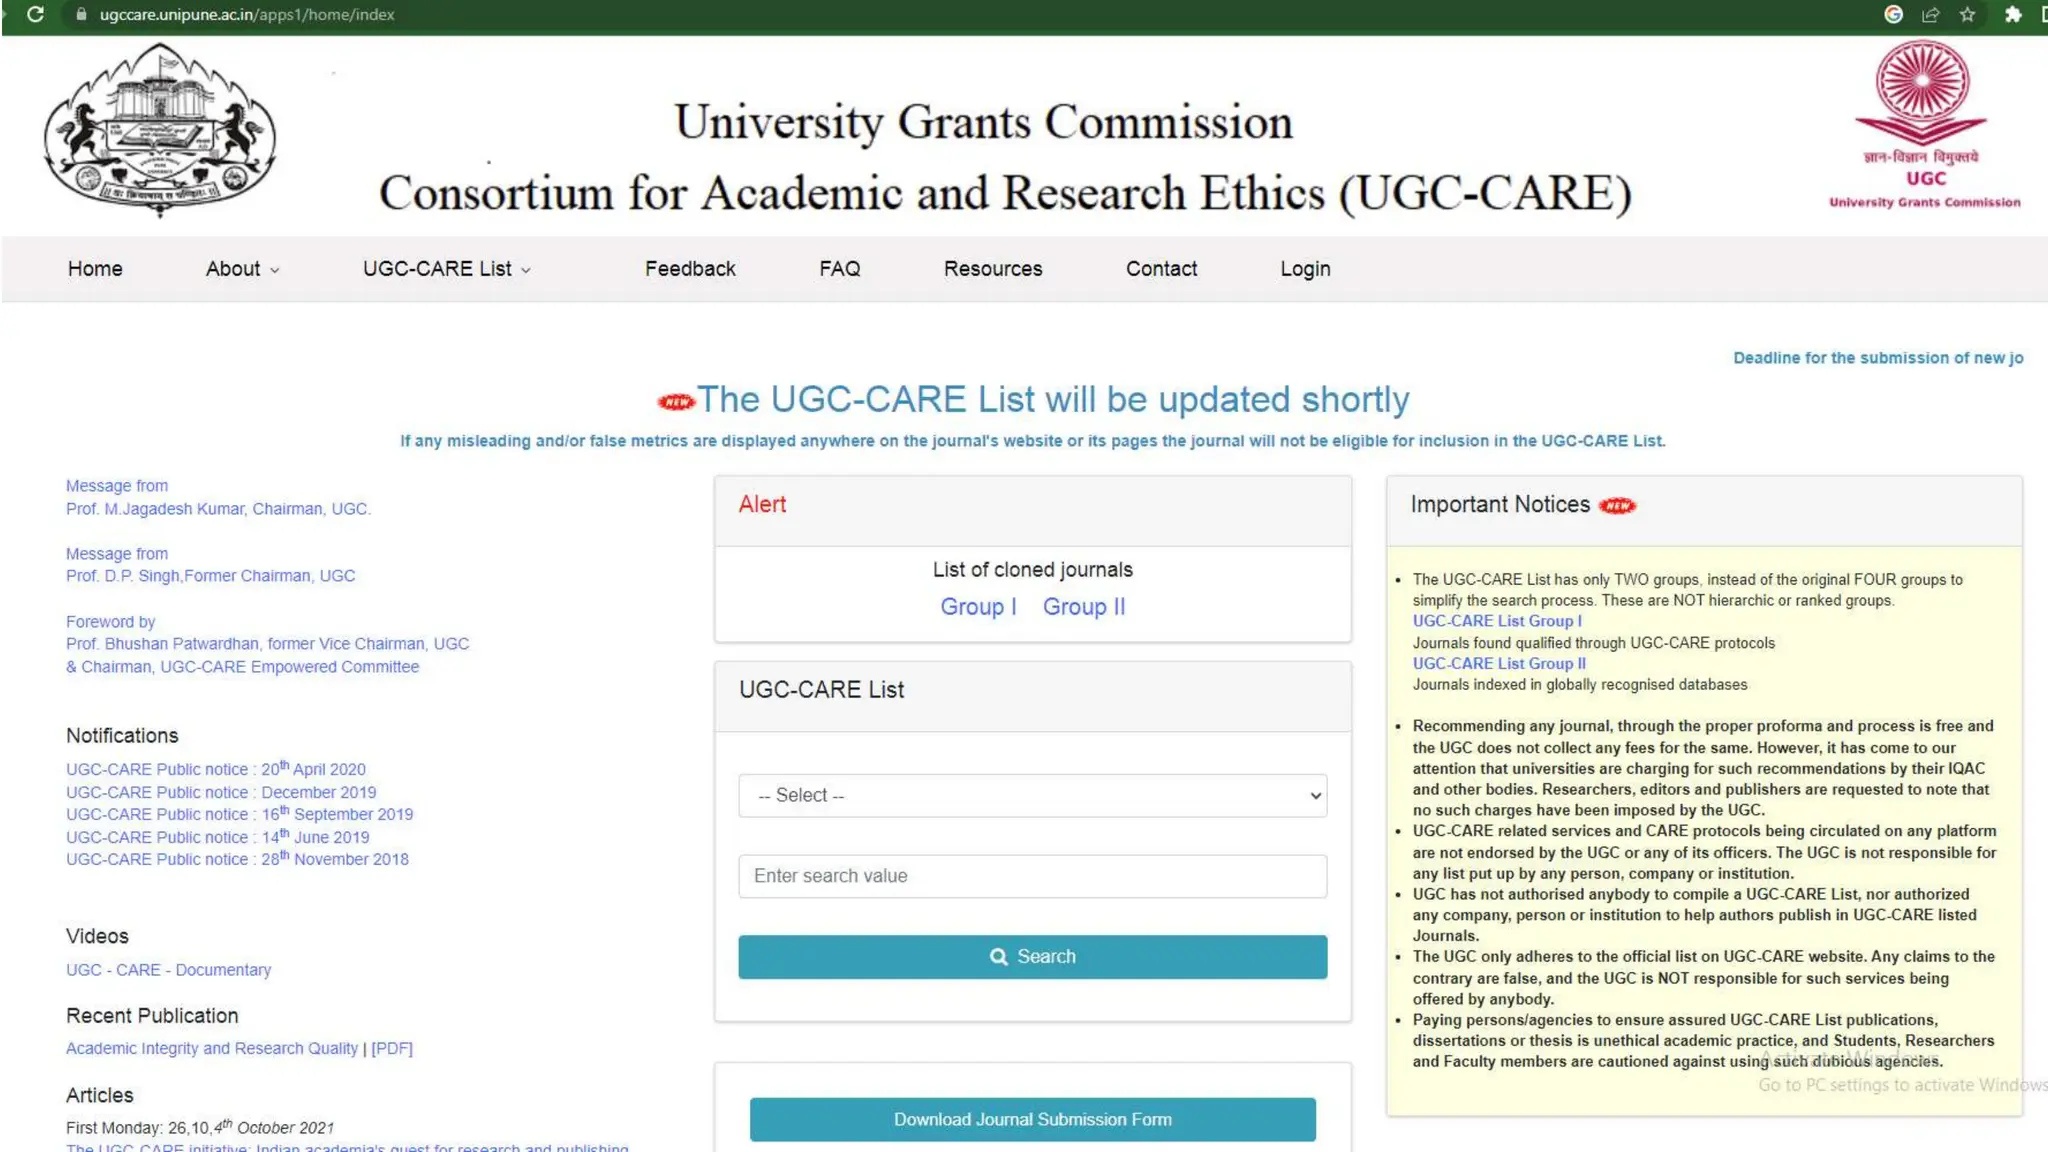Open the Feedback menu item
Image resolution: width=2048 pixels, height=1152 pixels.
(x=690, y=269)
